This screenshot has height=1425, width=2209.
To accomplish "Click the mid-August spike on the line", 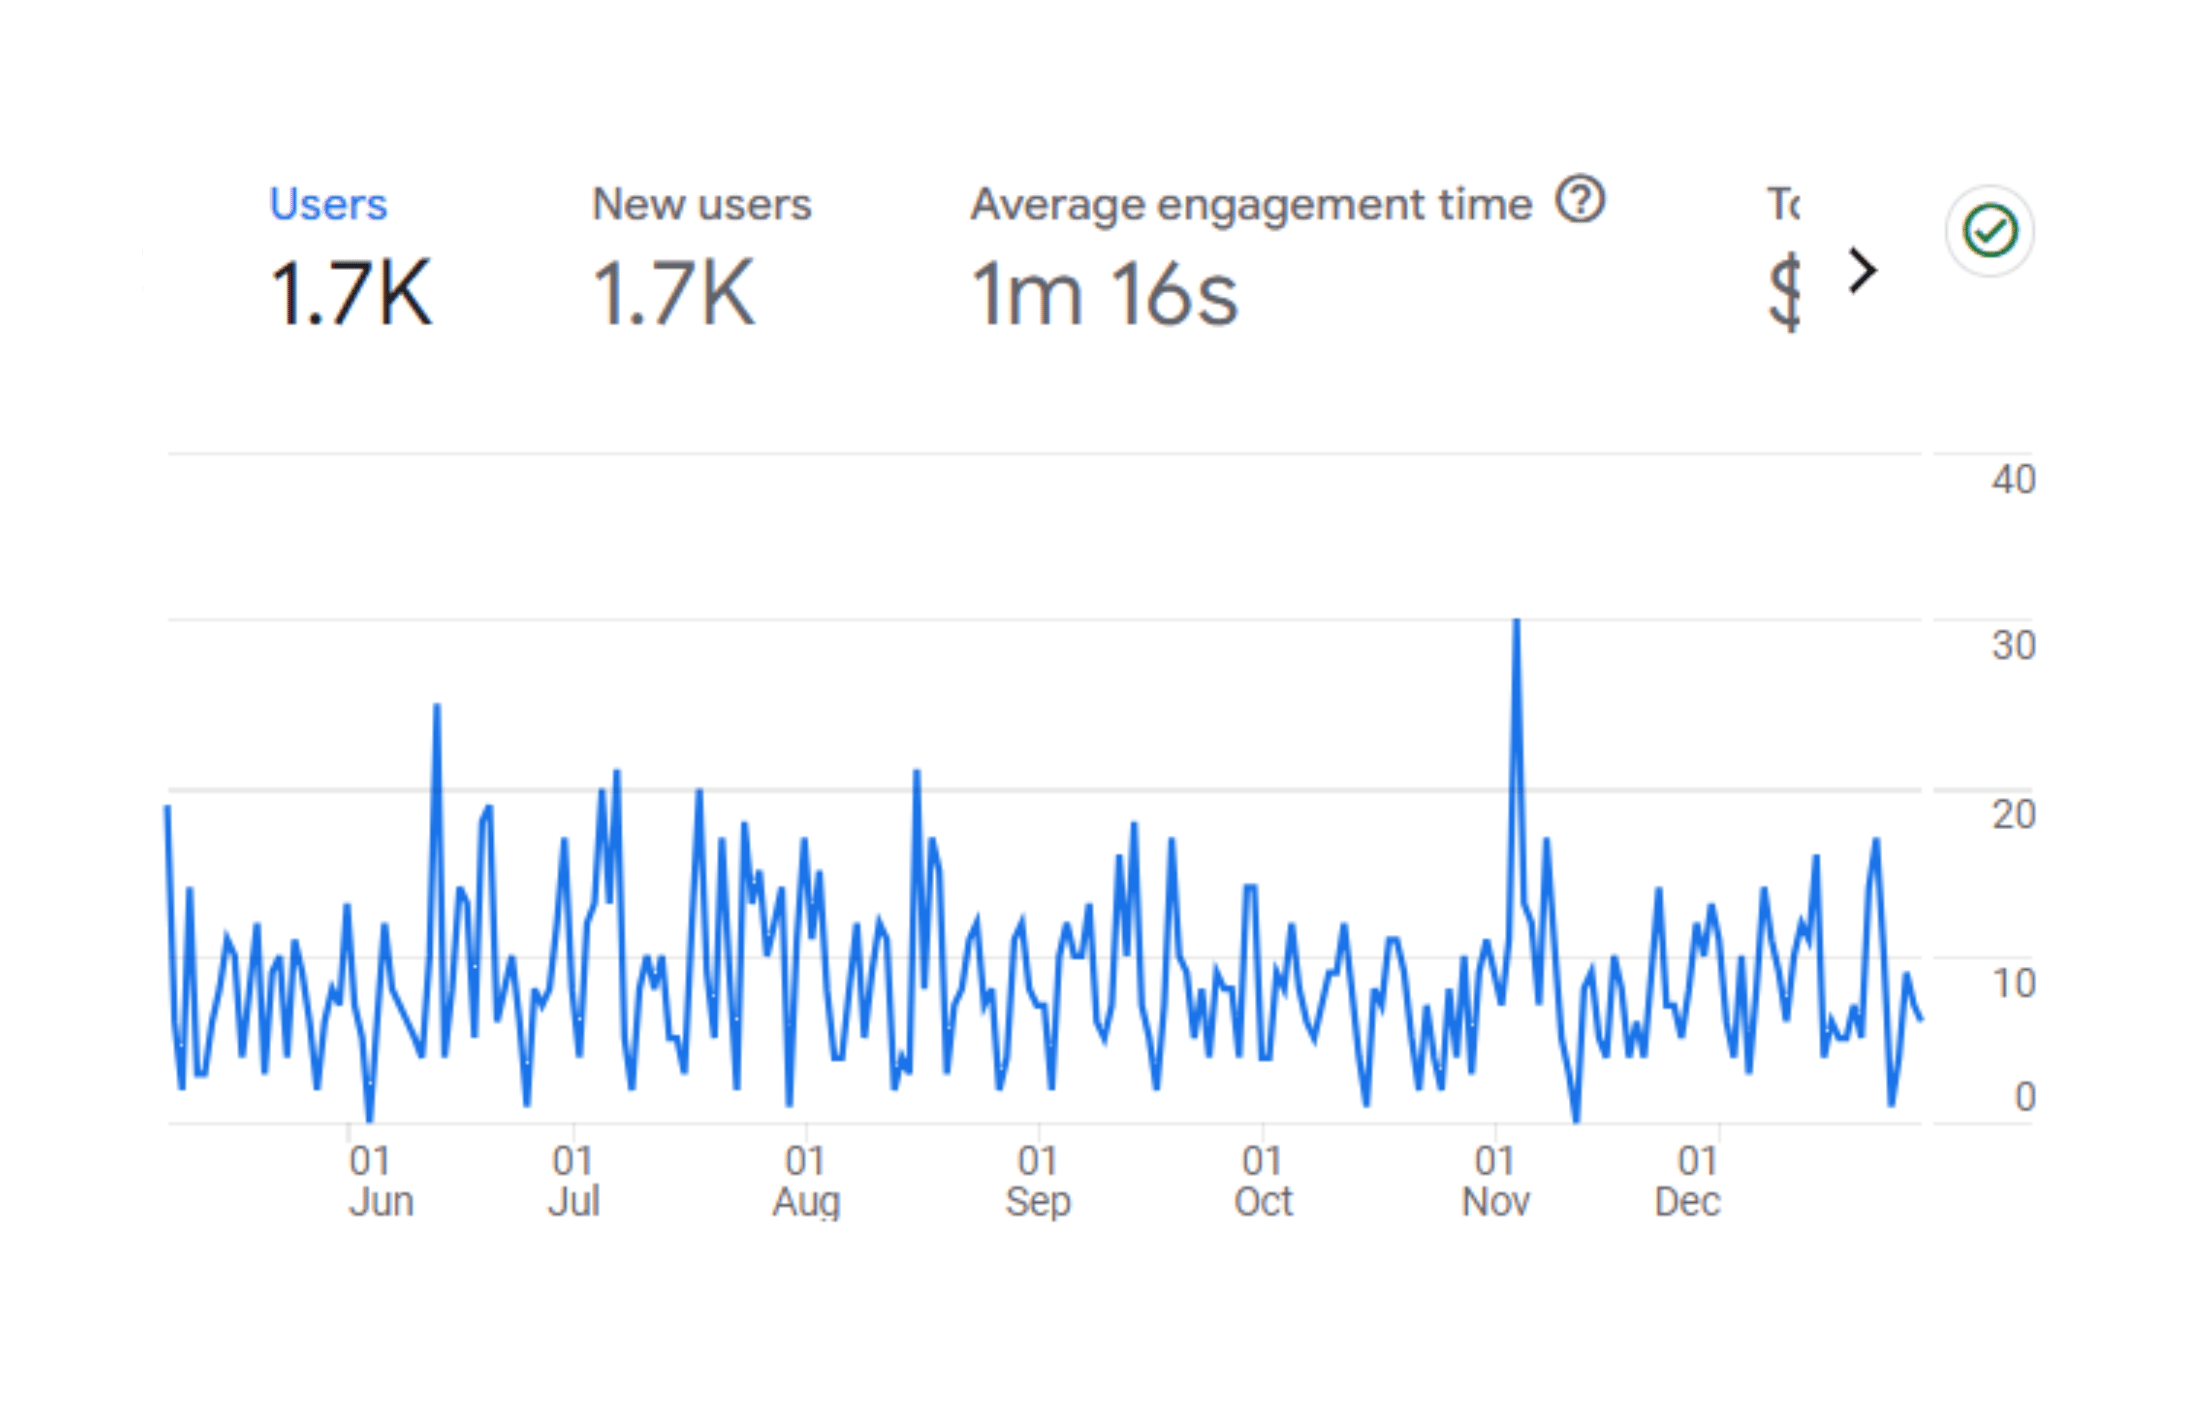I will [x=916, y=774].
